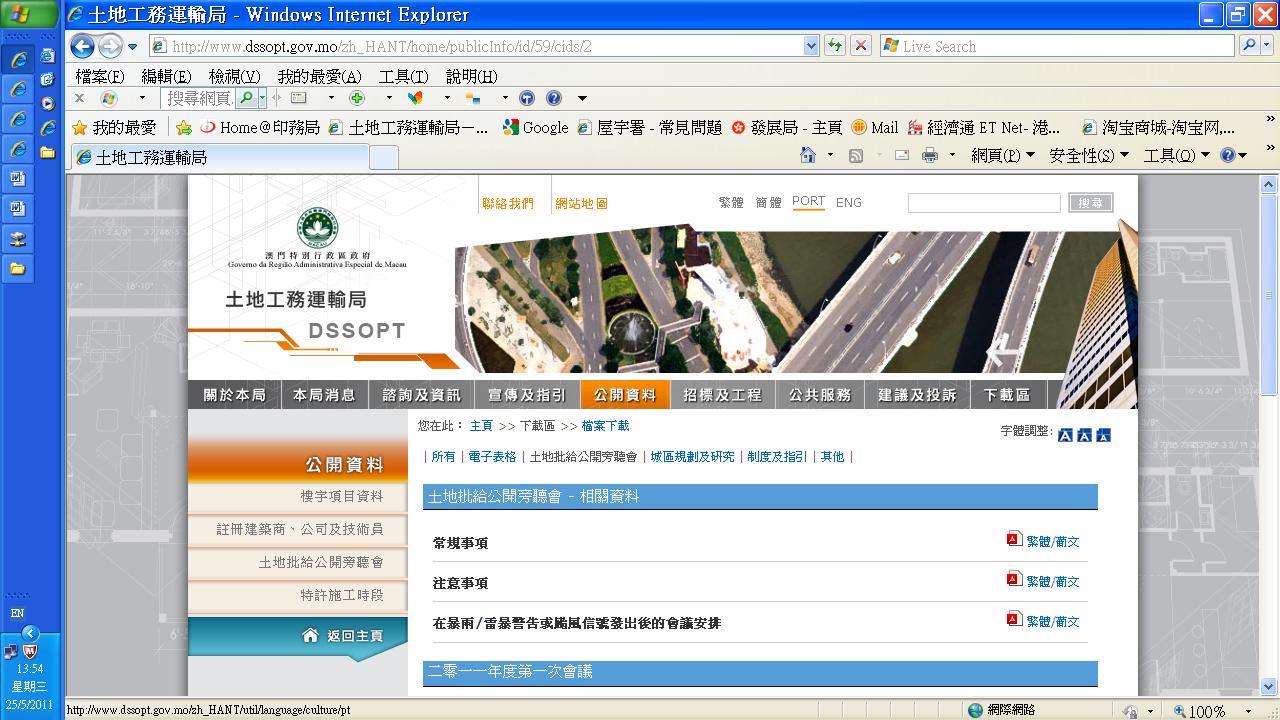Click the Home icon in command bar
Viewport: 1280px width, 720px height.
point(808,155)
